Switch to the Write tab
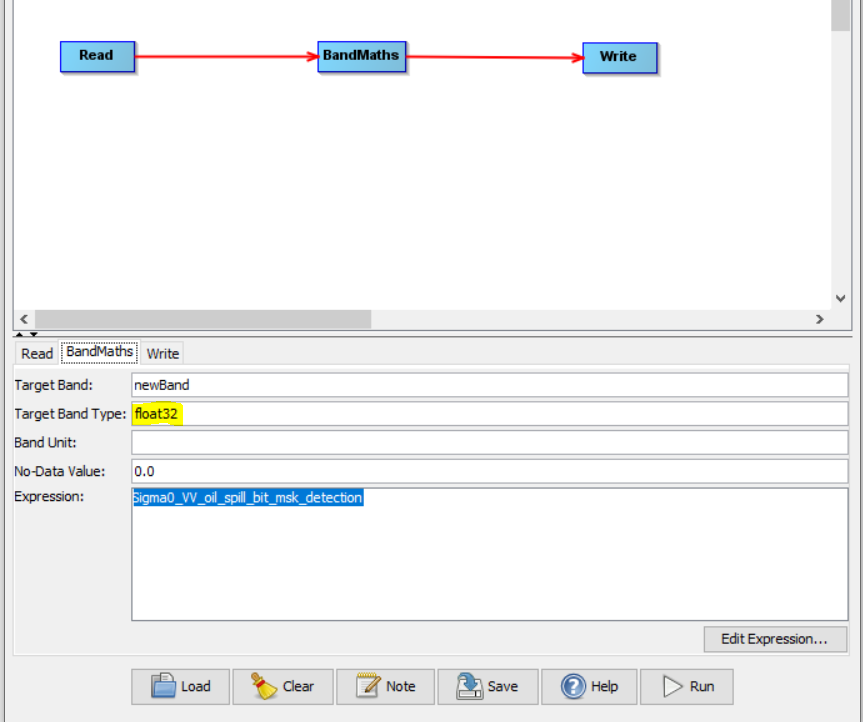863x722 pixels. [162, 353]
